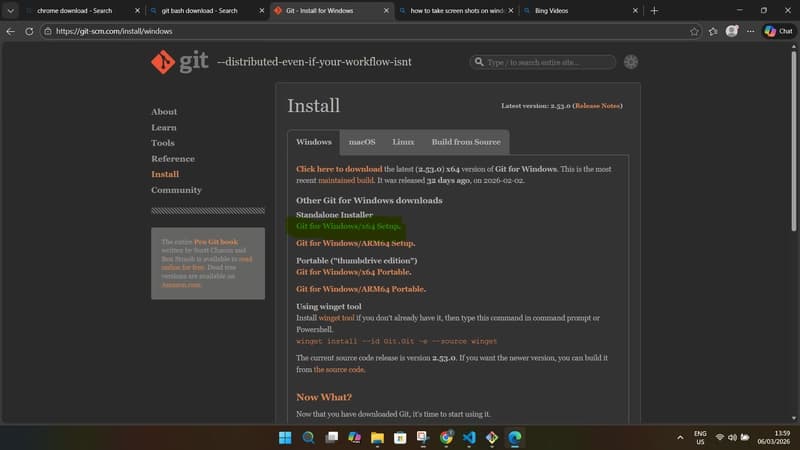800x450 pixels.
Task: Click the Pro Git book link
Action: [x=216, y=242]
